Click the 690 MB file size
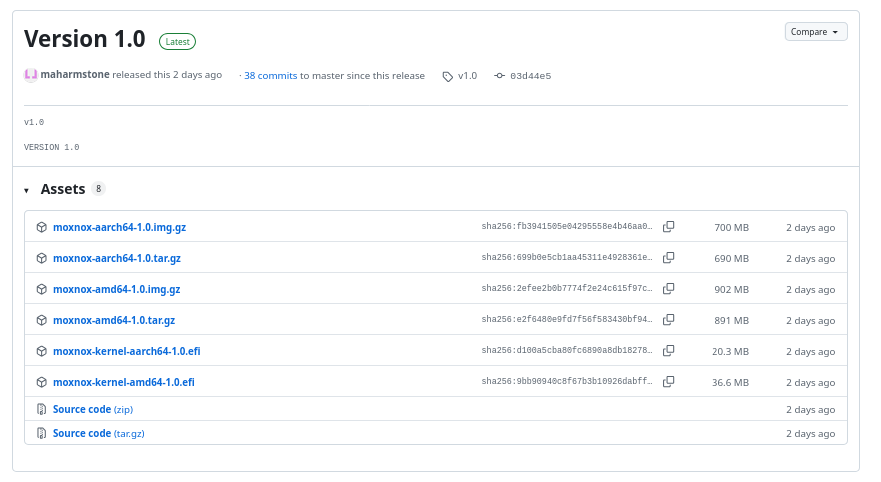The width and height of the screenshot is (881, 482). pyautogui.click(x=732, y=258)
